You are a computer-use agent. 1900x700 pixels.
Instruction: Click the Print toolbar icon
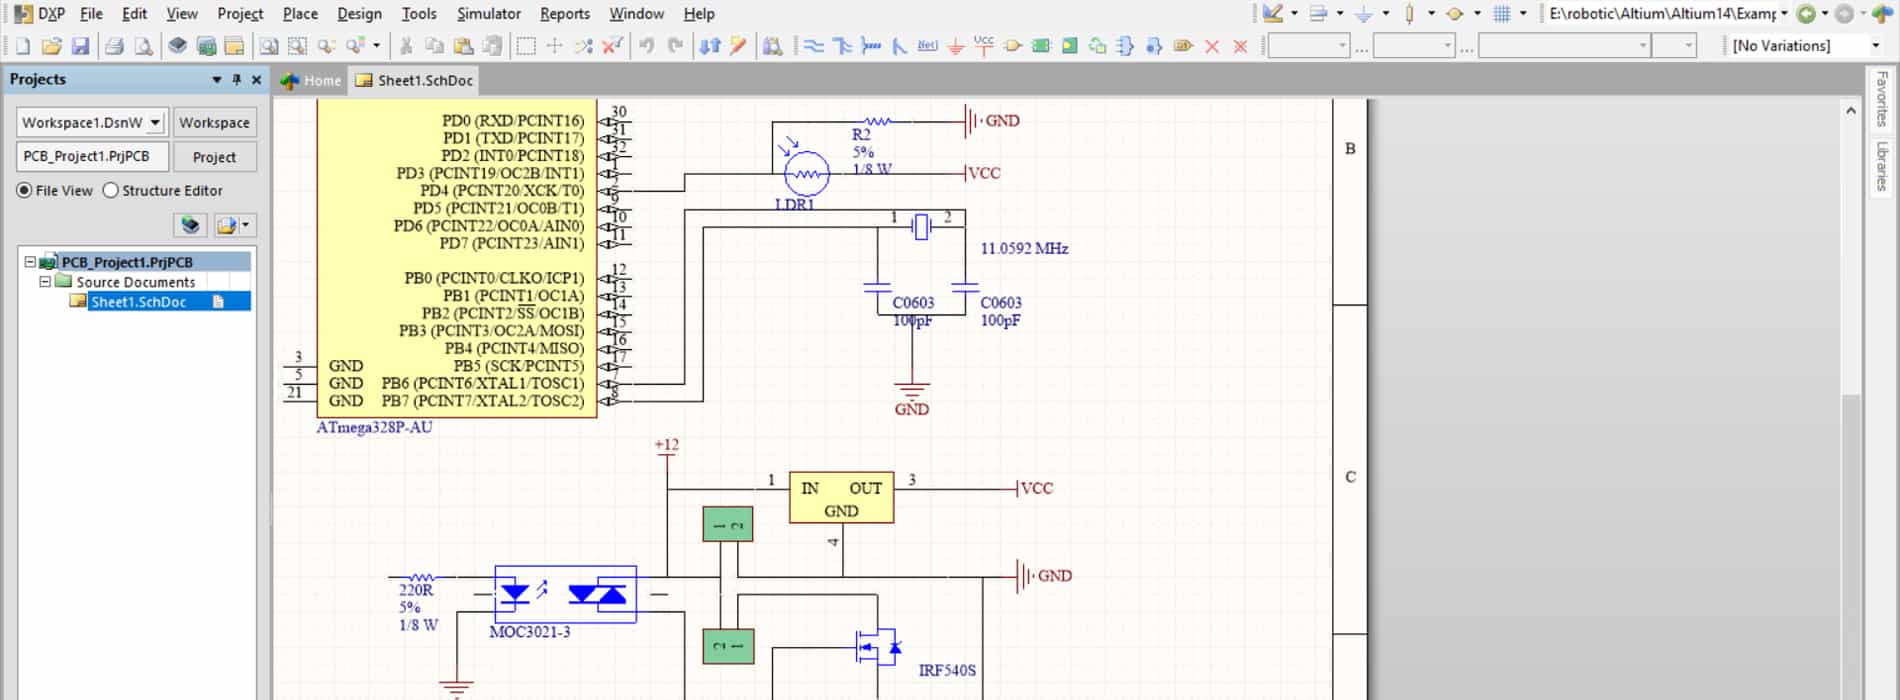(114, 46)
